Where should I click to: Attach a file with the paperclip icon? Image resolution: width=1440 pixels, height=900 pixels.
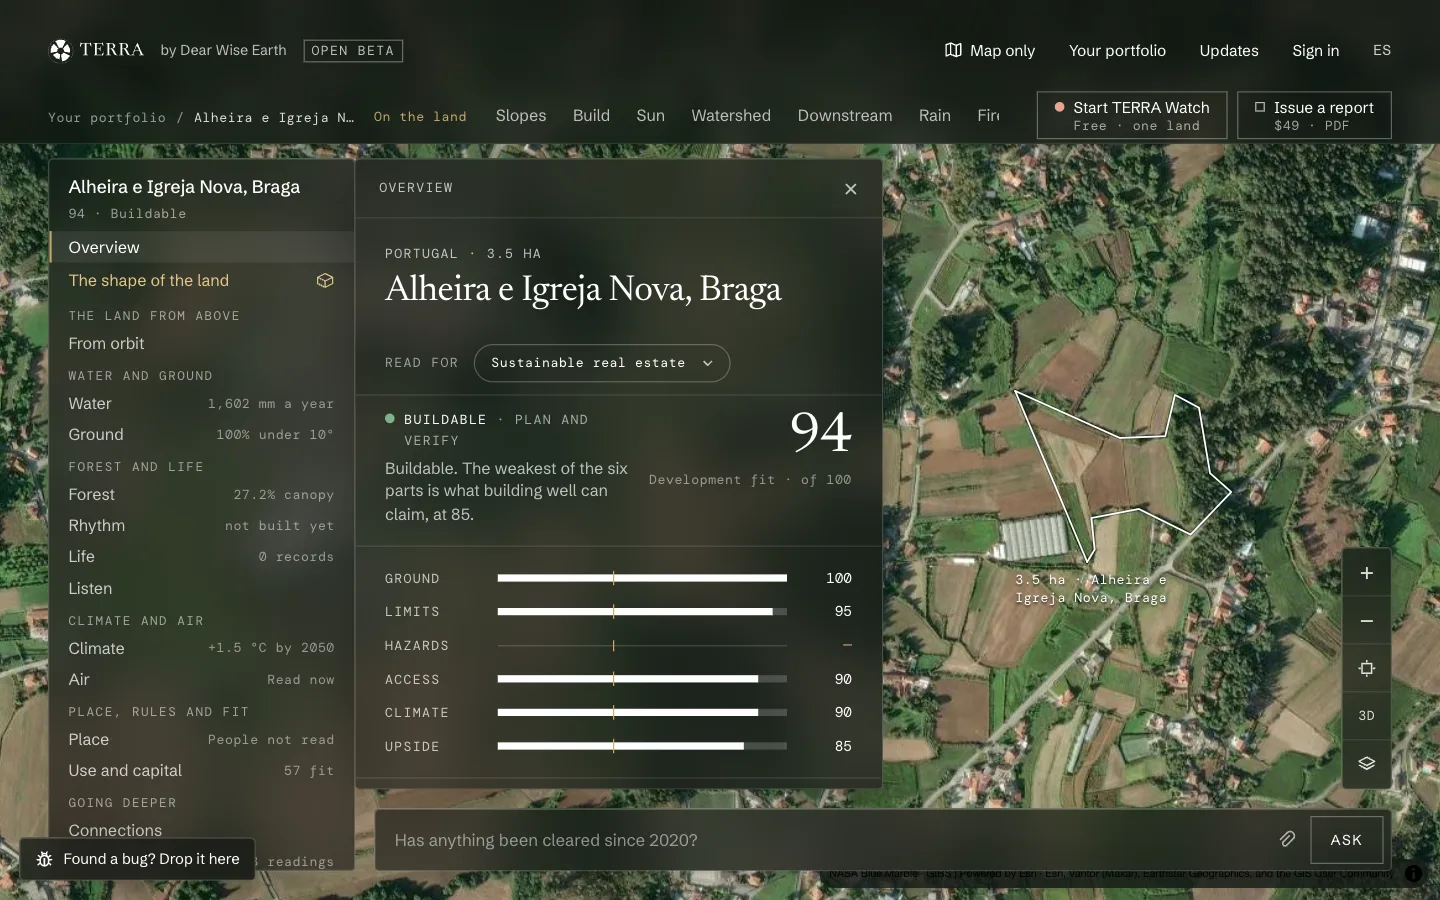(1288, 840)
